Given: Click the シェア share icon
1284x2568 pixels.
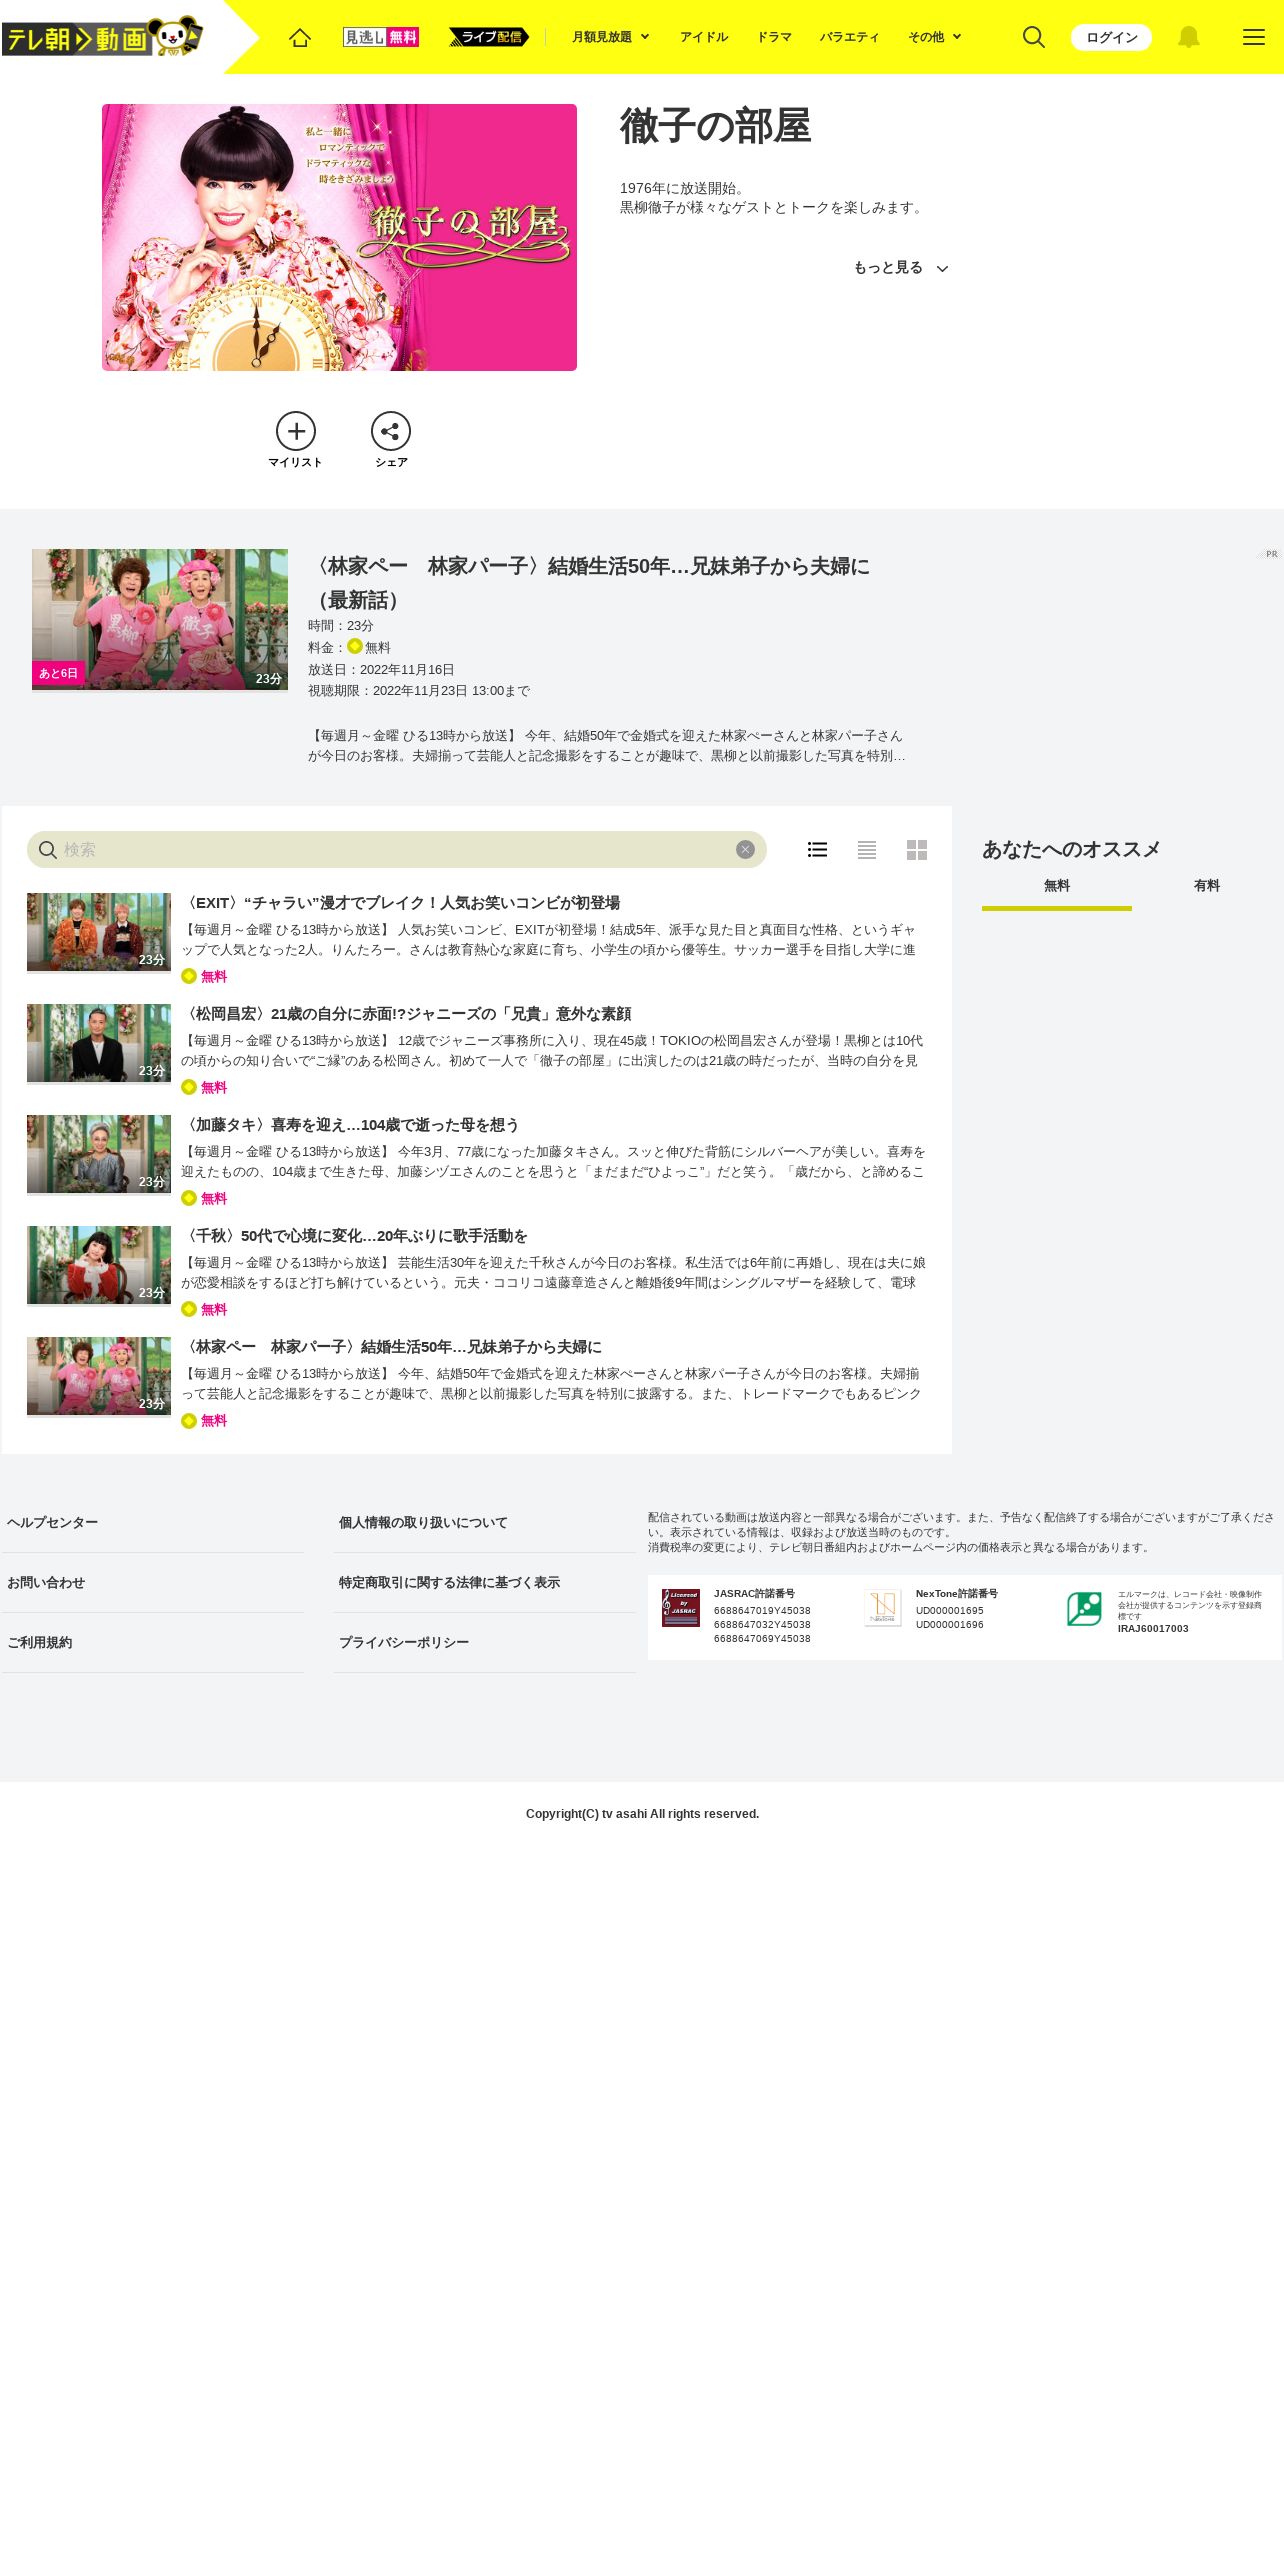Looking at the screenshot, I should click(391, 440).
